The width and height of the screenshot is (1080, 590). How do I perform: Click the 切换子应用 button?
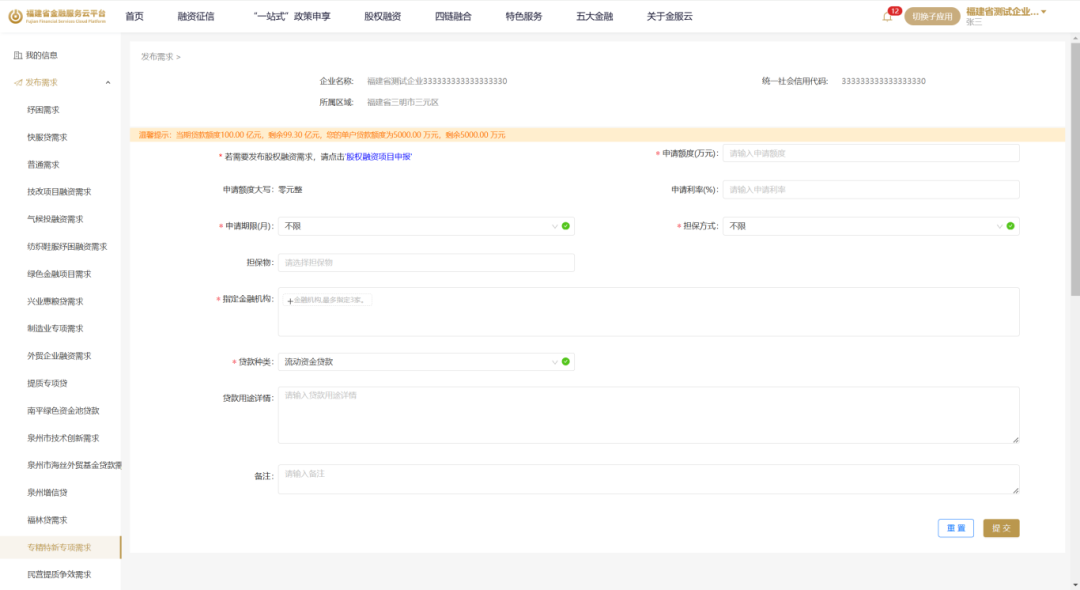[932, 16]
